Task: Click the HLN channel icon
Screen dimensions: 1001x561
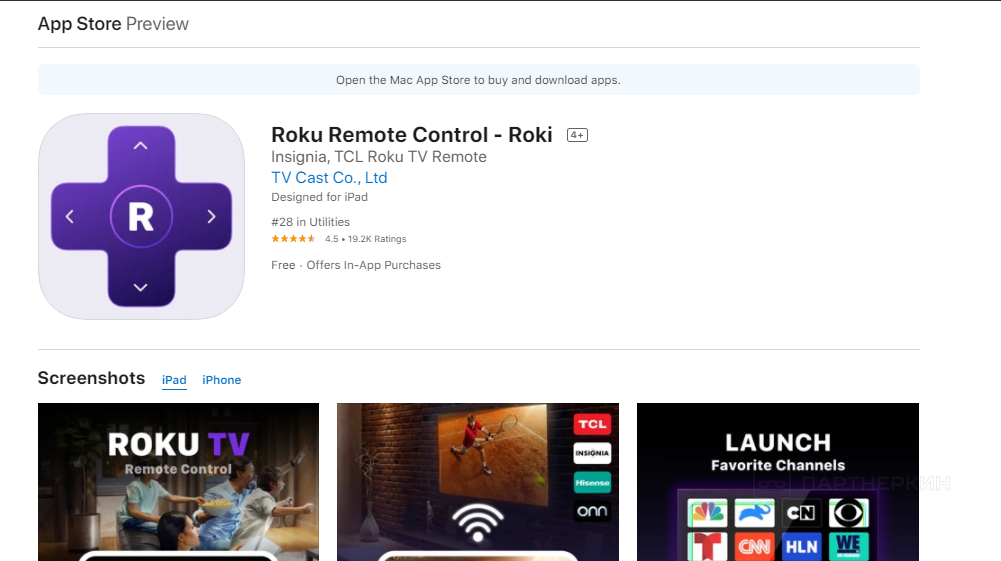Action: pos(801,546)
